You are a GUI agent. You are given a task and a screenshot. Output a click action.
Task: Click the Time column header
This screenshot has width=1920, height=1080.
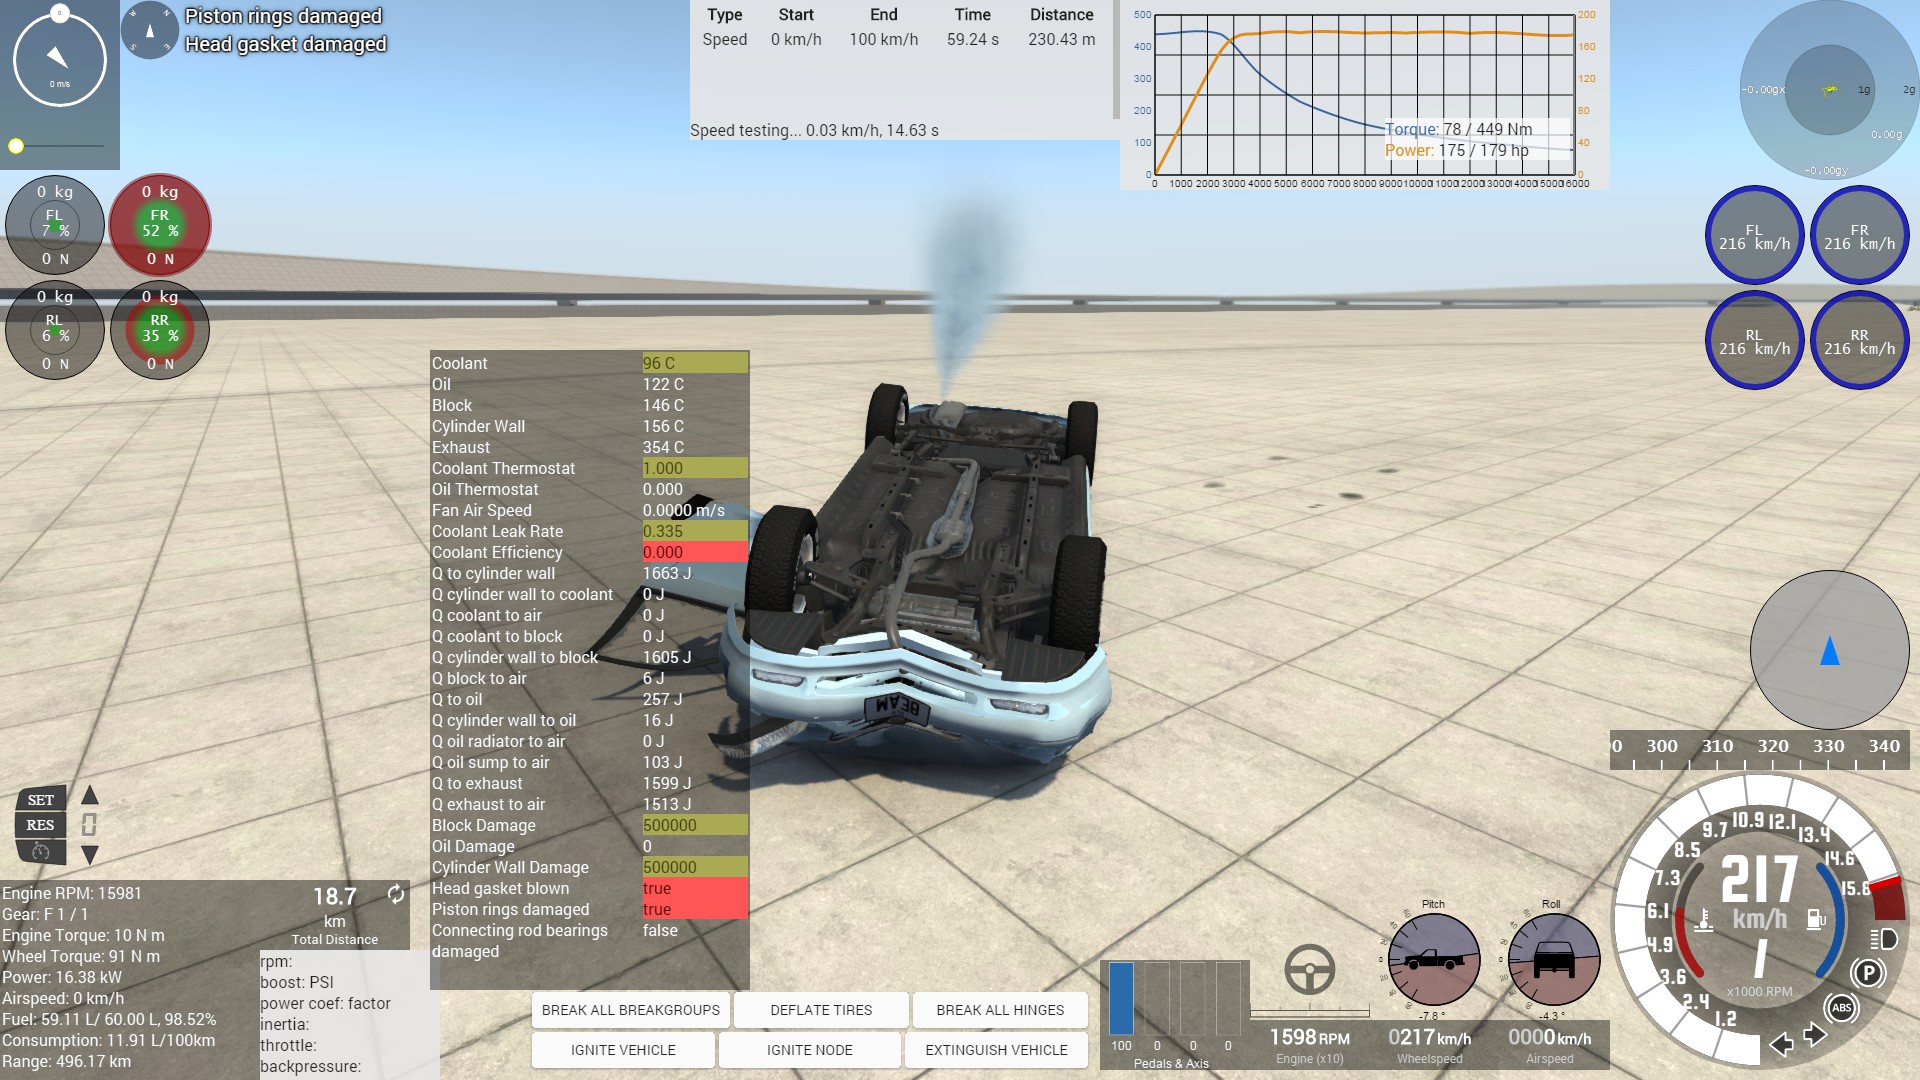click(973, 15)
